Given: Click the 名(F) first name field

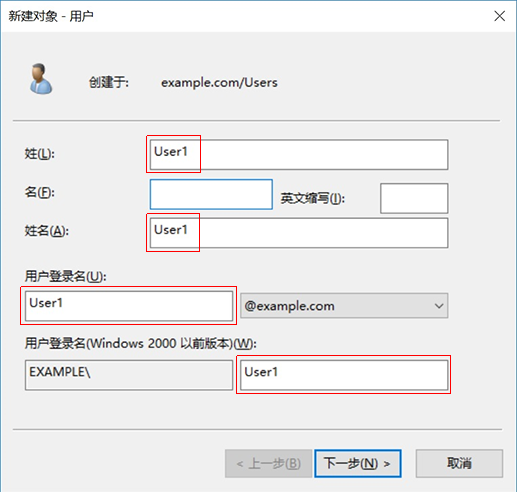Looking at the screenshot, I should point(211,194).
